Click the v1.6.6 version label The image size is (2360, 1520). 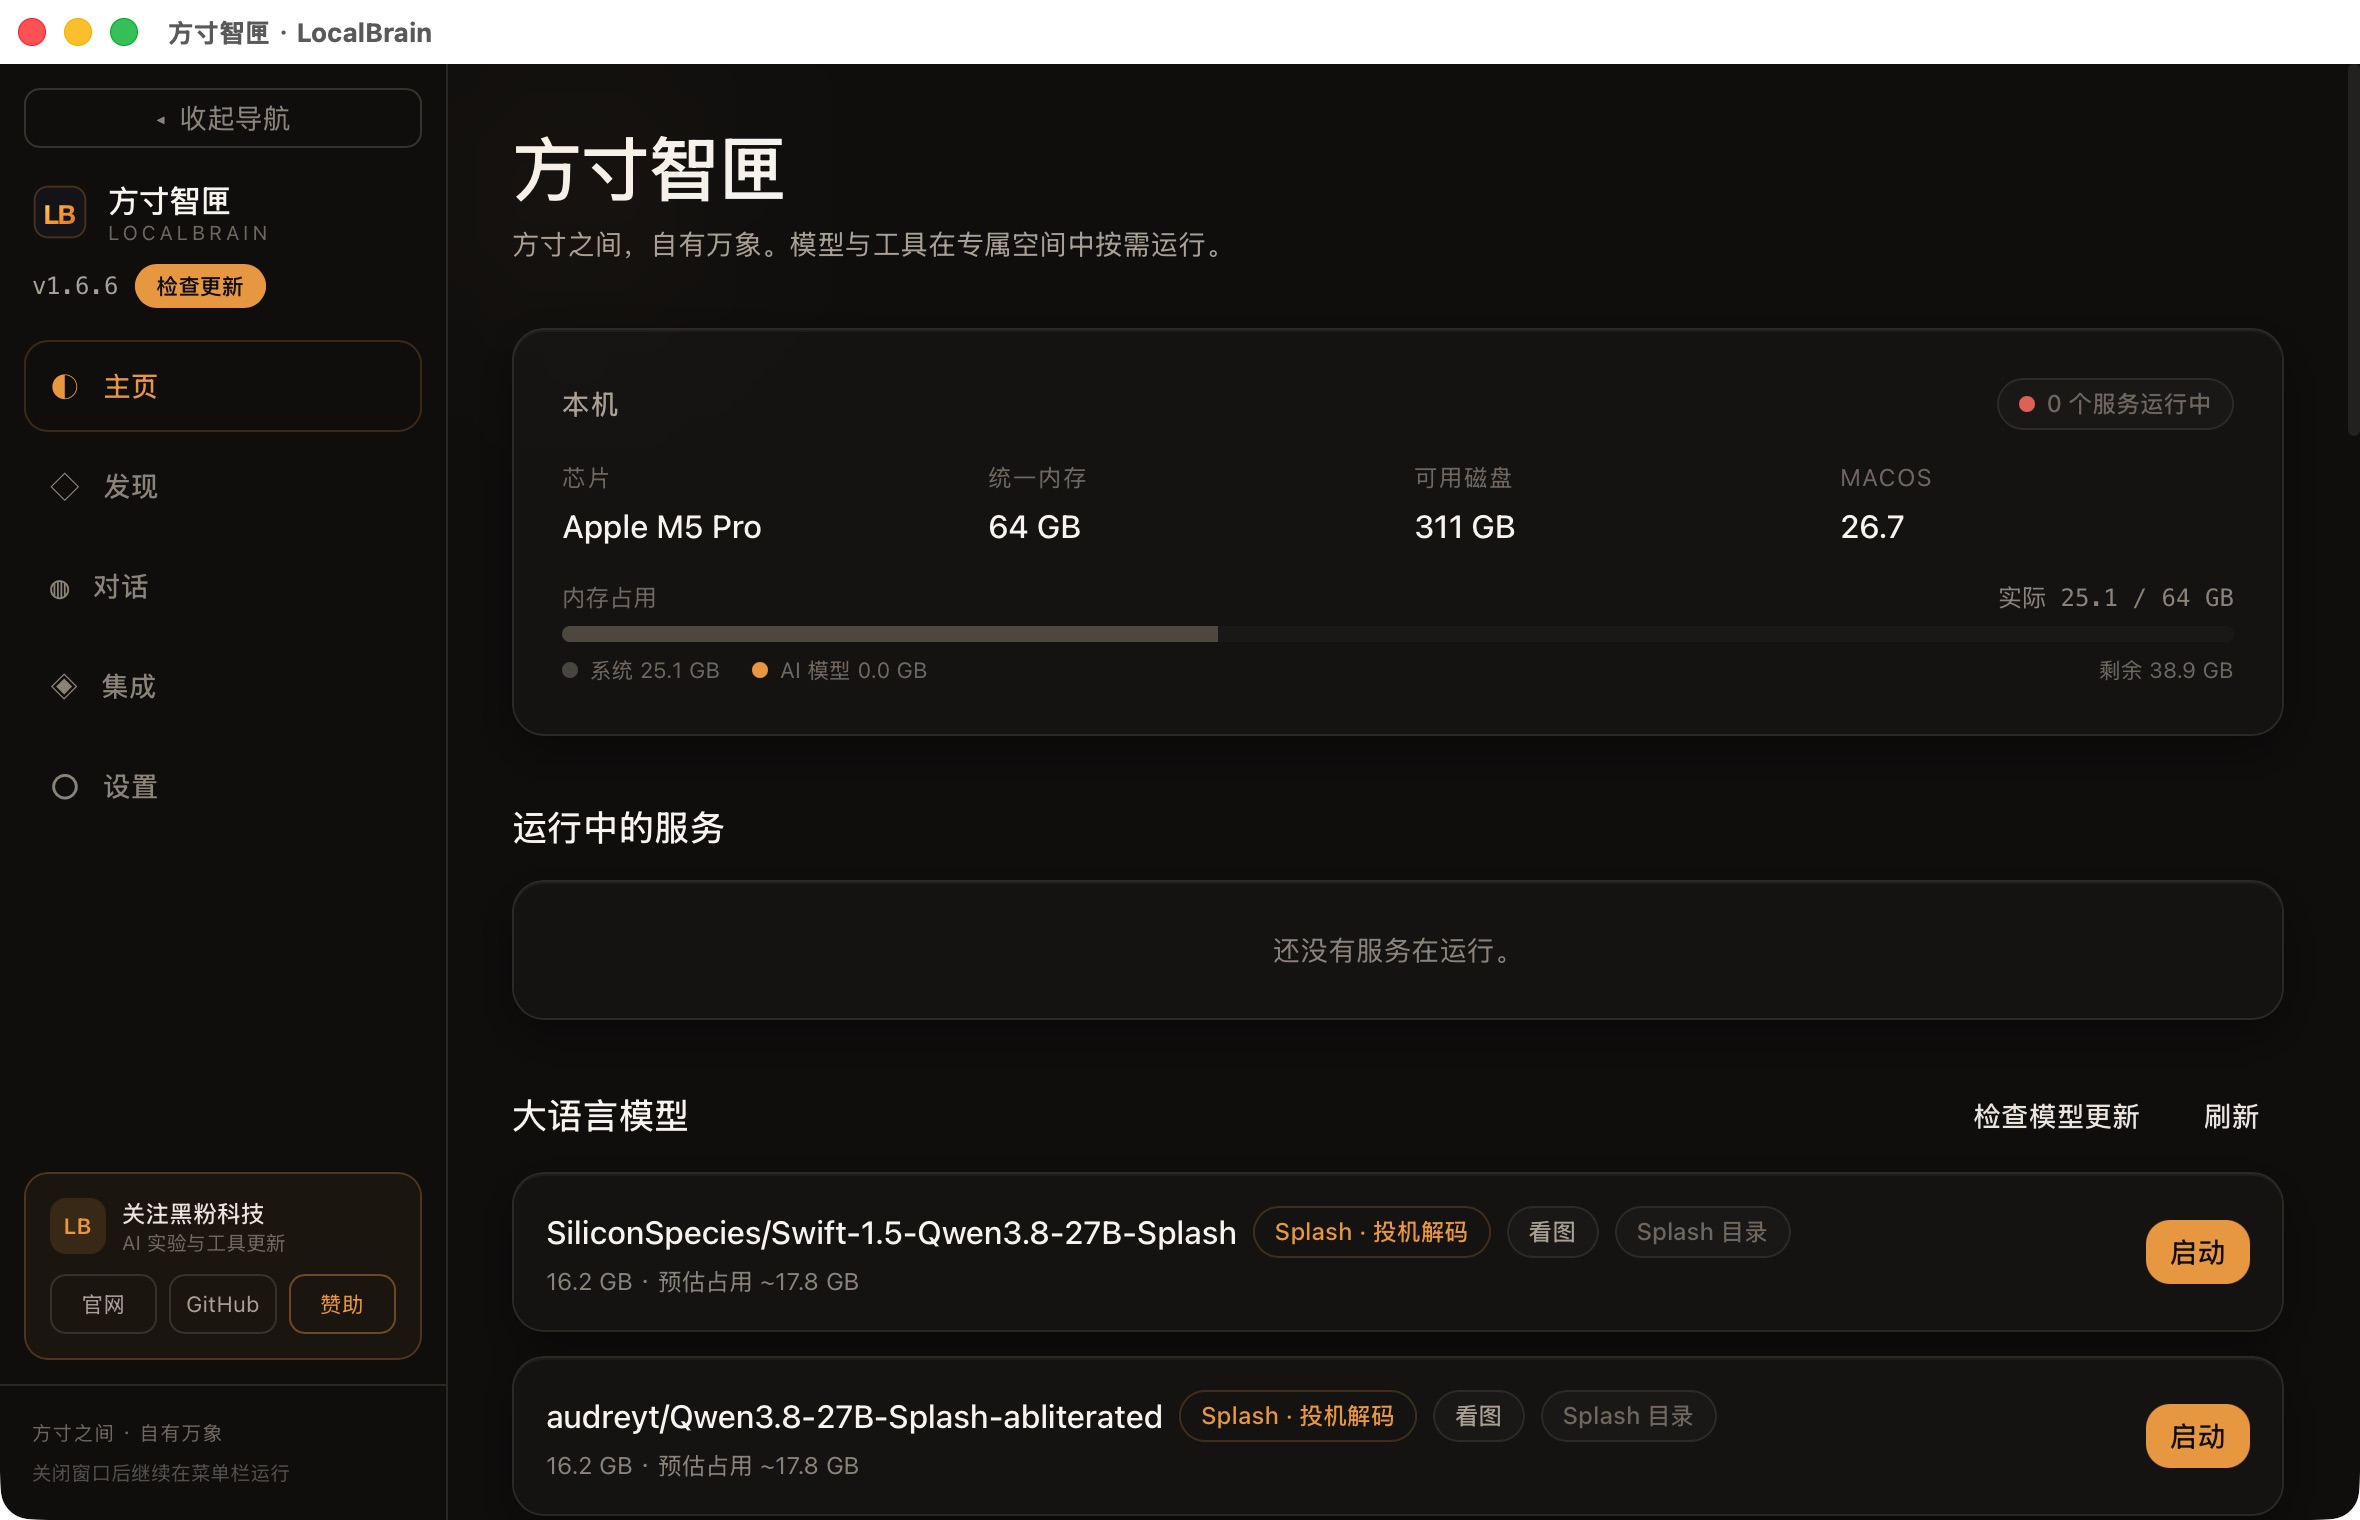point(75,286)
